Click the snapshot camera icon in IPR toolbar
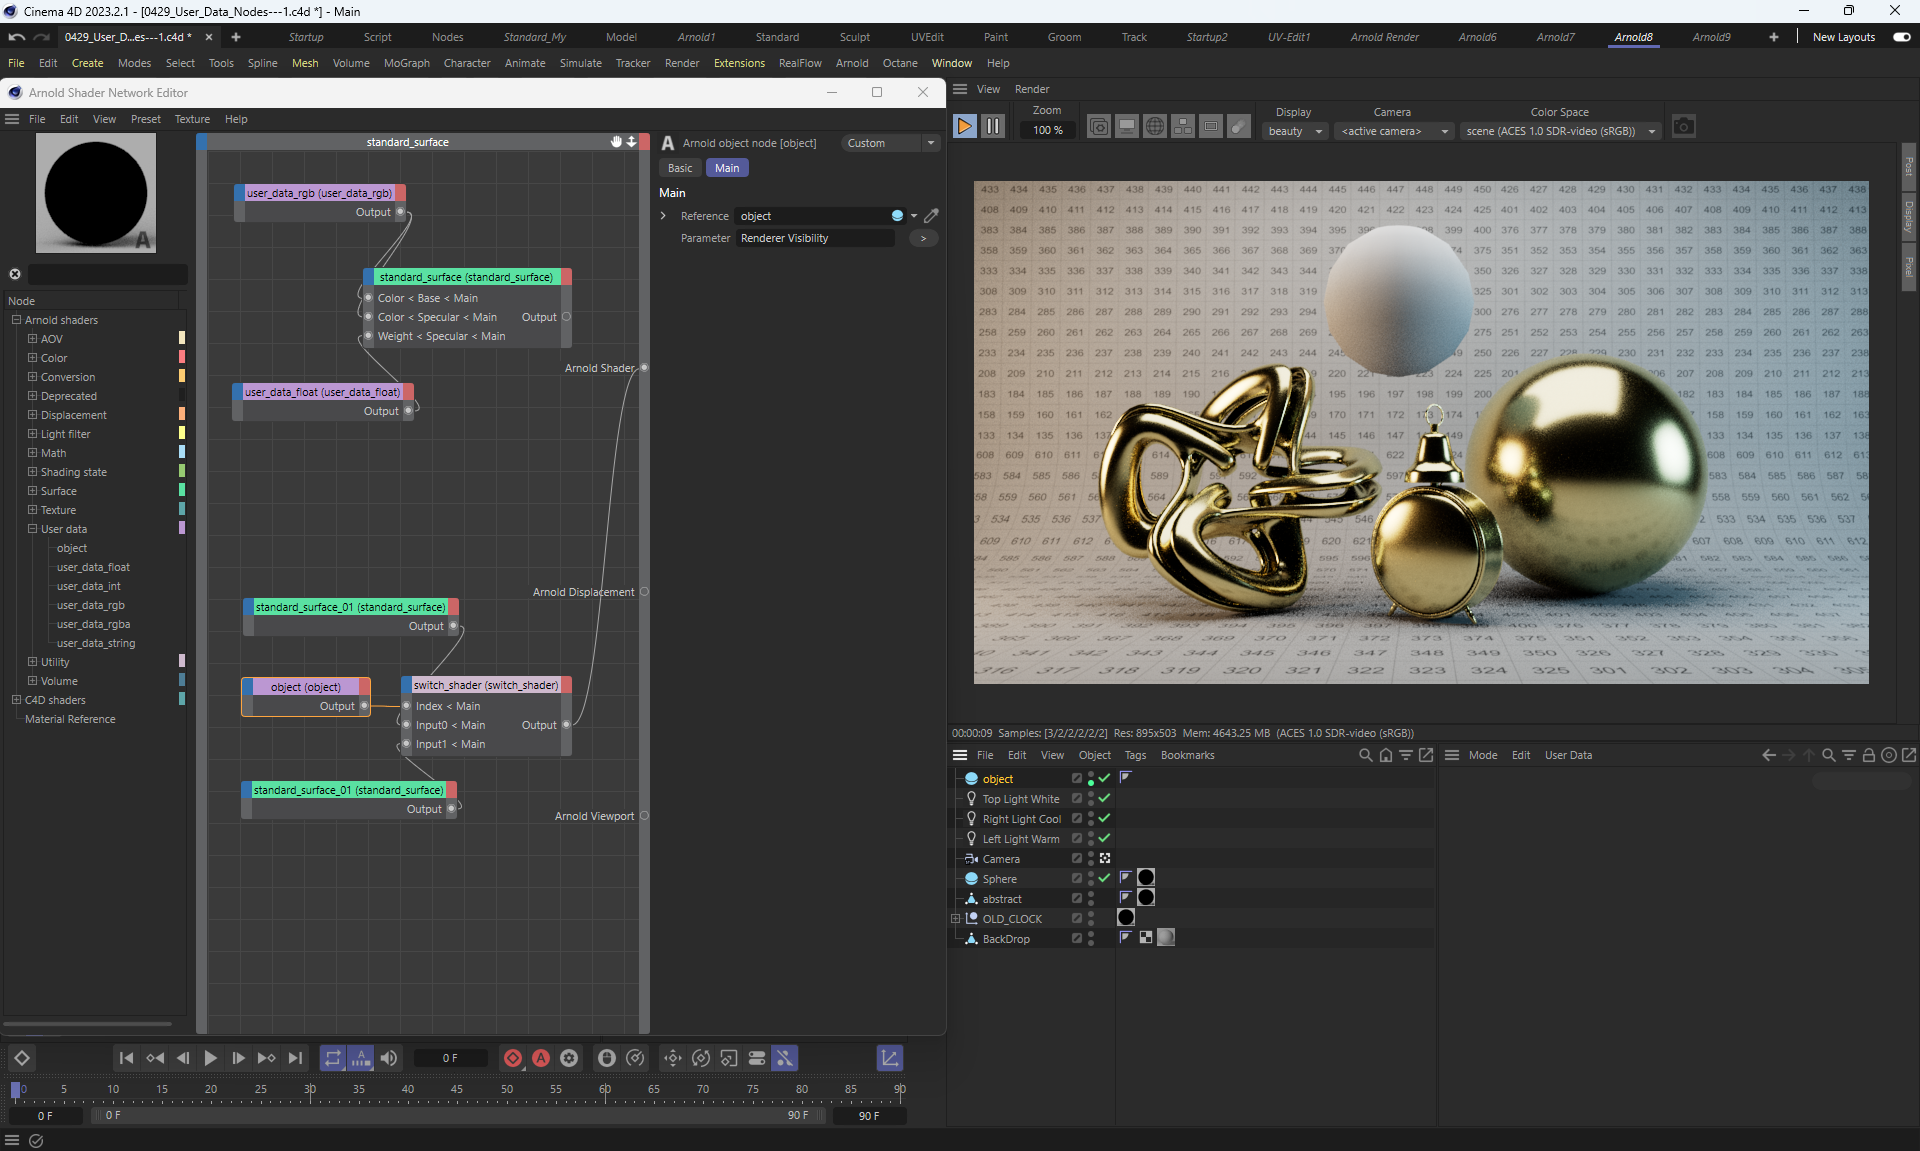The image size is (1920, 1151). [x=1684, y=127]
